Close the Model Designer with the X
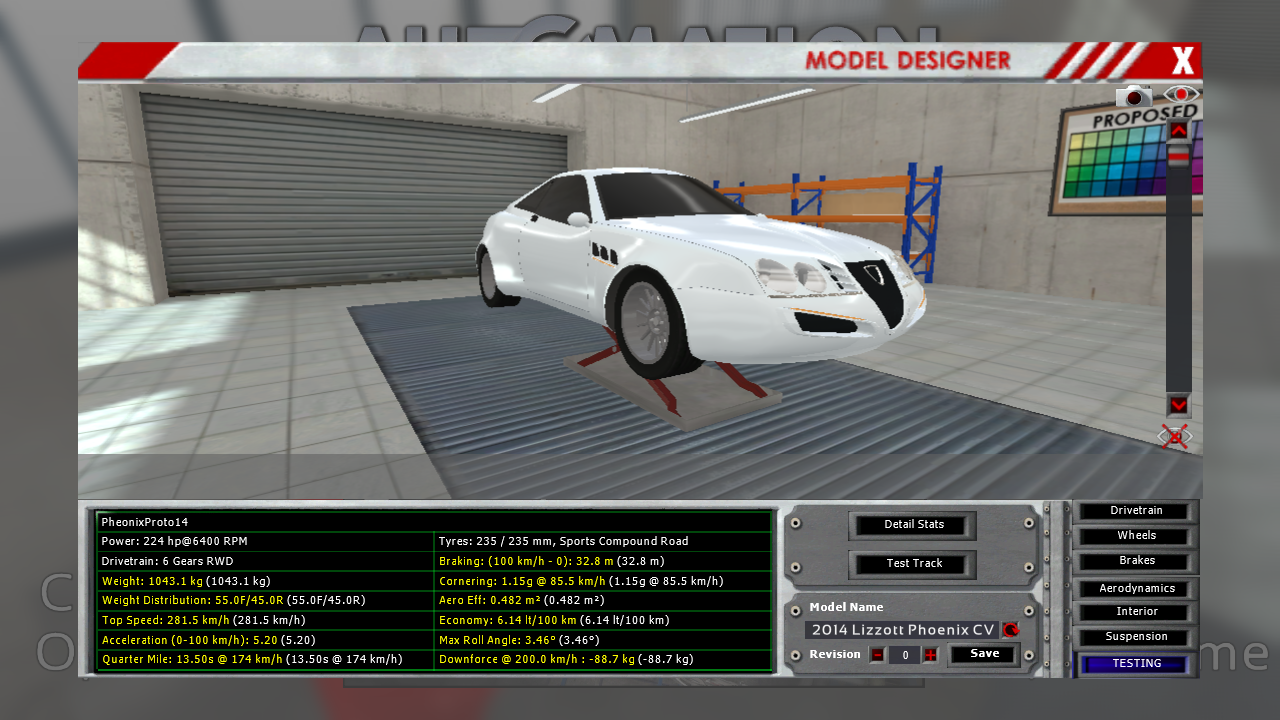This screenshot has width=1280, height=720. pyautogui.click(x=1183, y=62)
